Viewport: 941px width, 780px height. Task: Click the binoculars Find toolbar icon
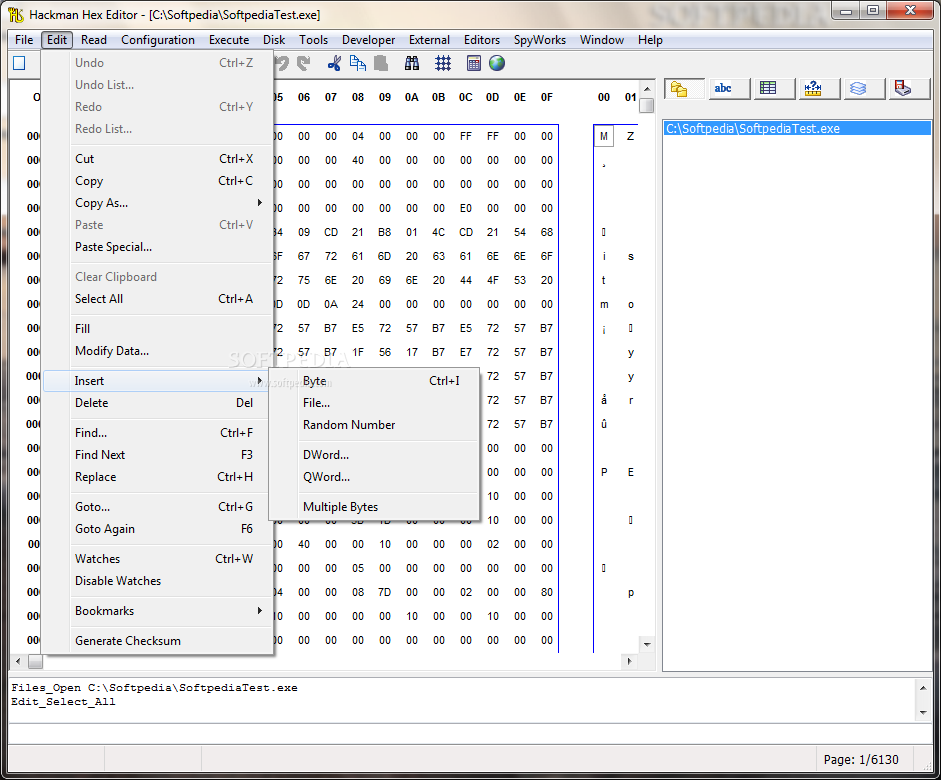point(412,63)
